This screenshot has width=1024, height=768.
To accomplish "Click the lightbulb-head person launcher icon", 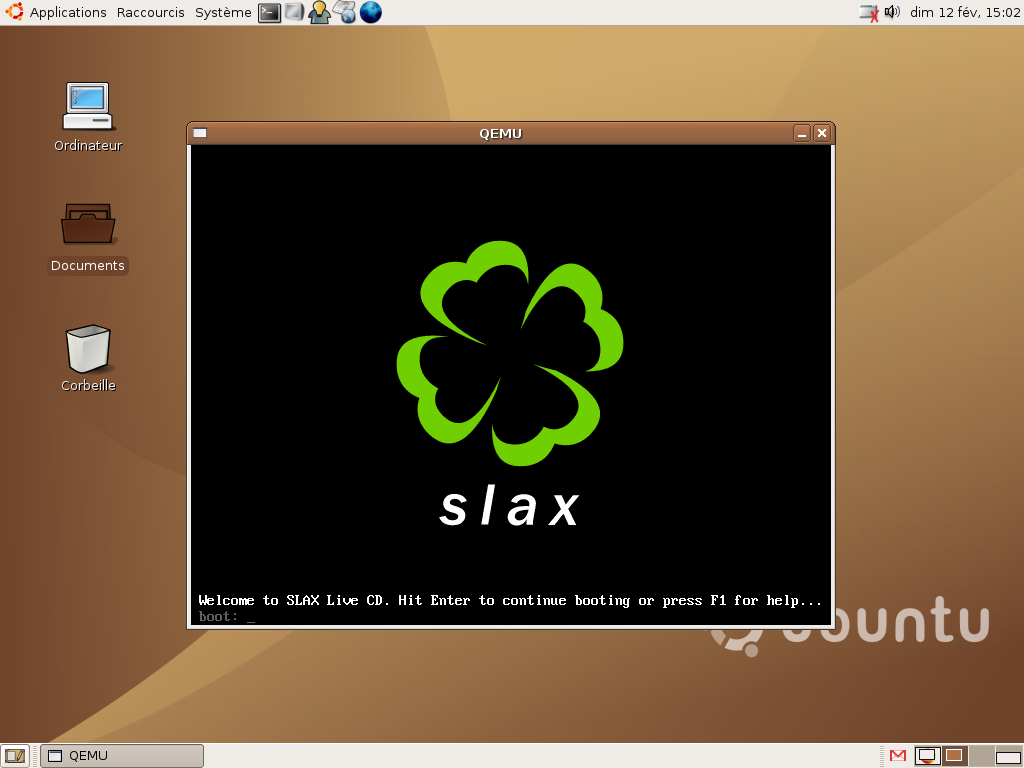I will 319,12.
